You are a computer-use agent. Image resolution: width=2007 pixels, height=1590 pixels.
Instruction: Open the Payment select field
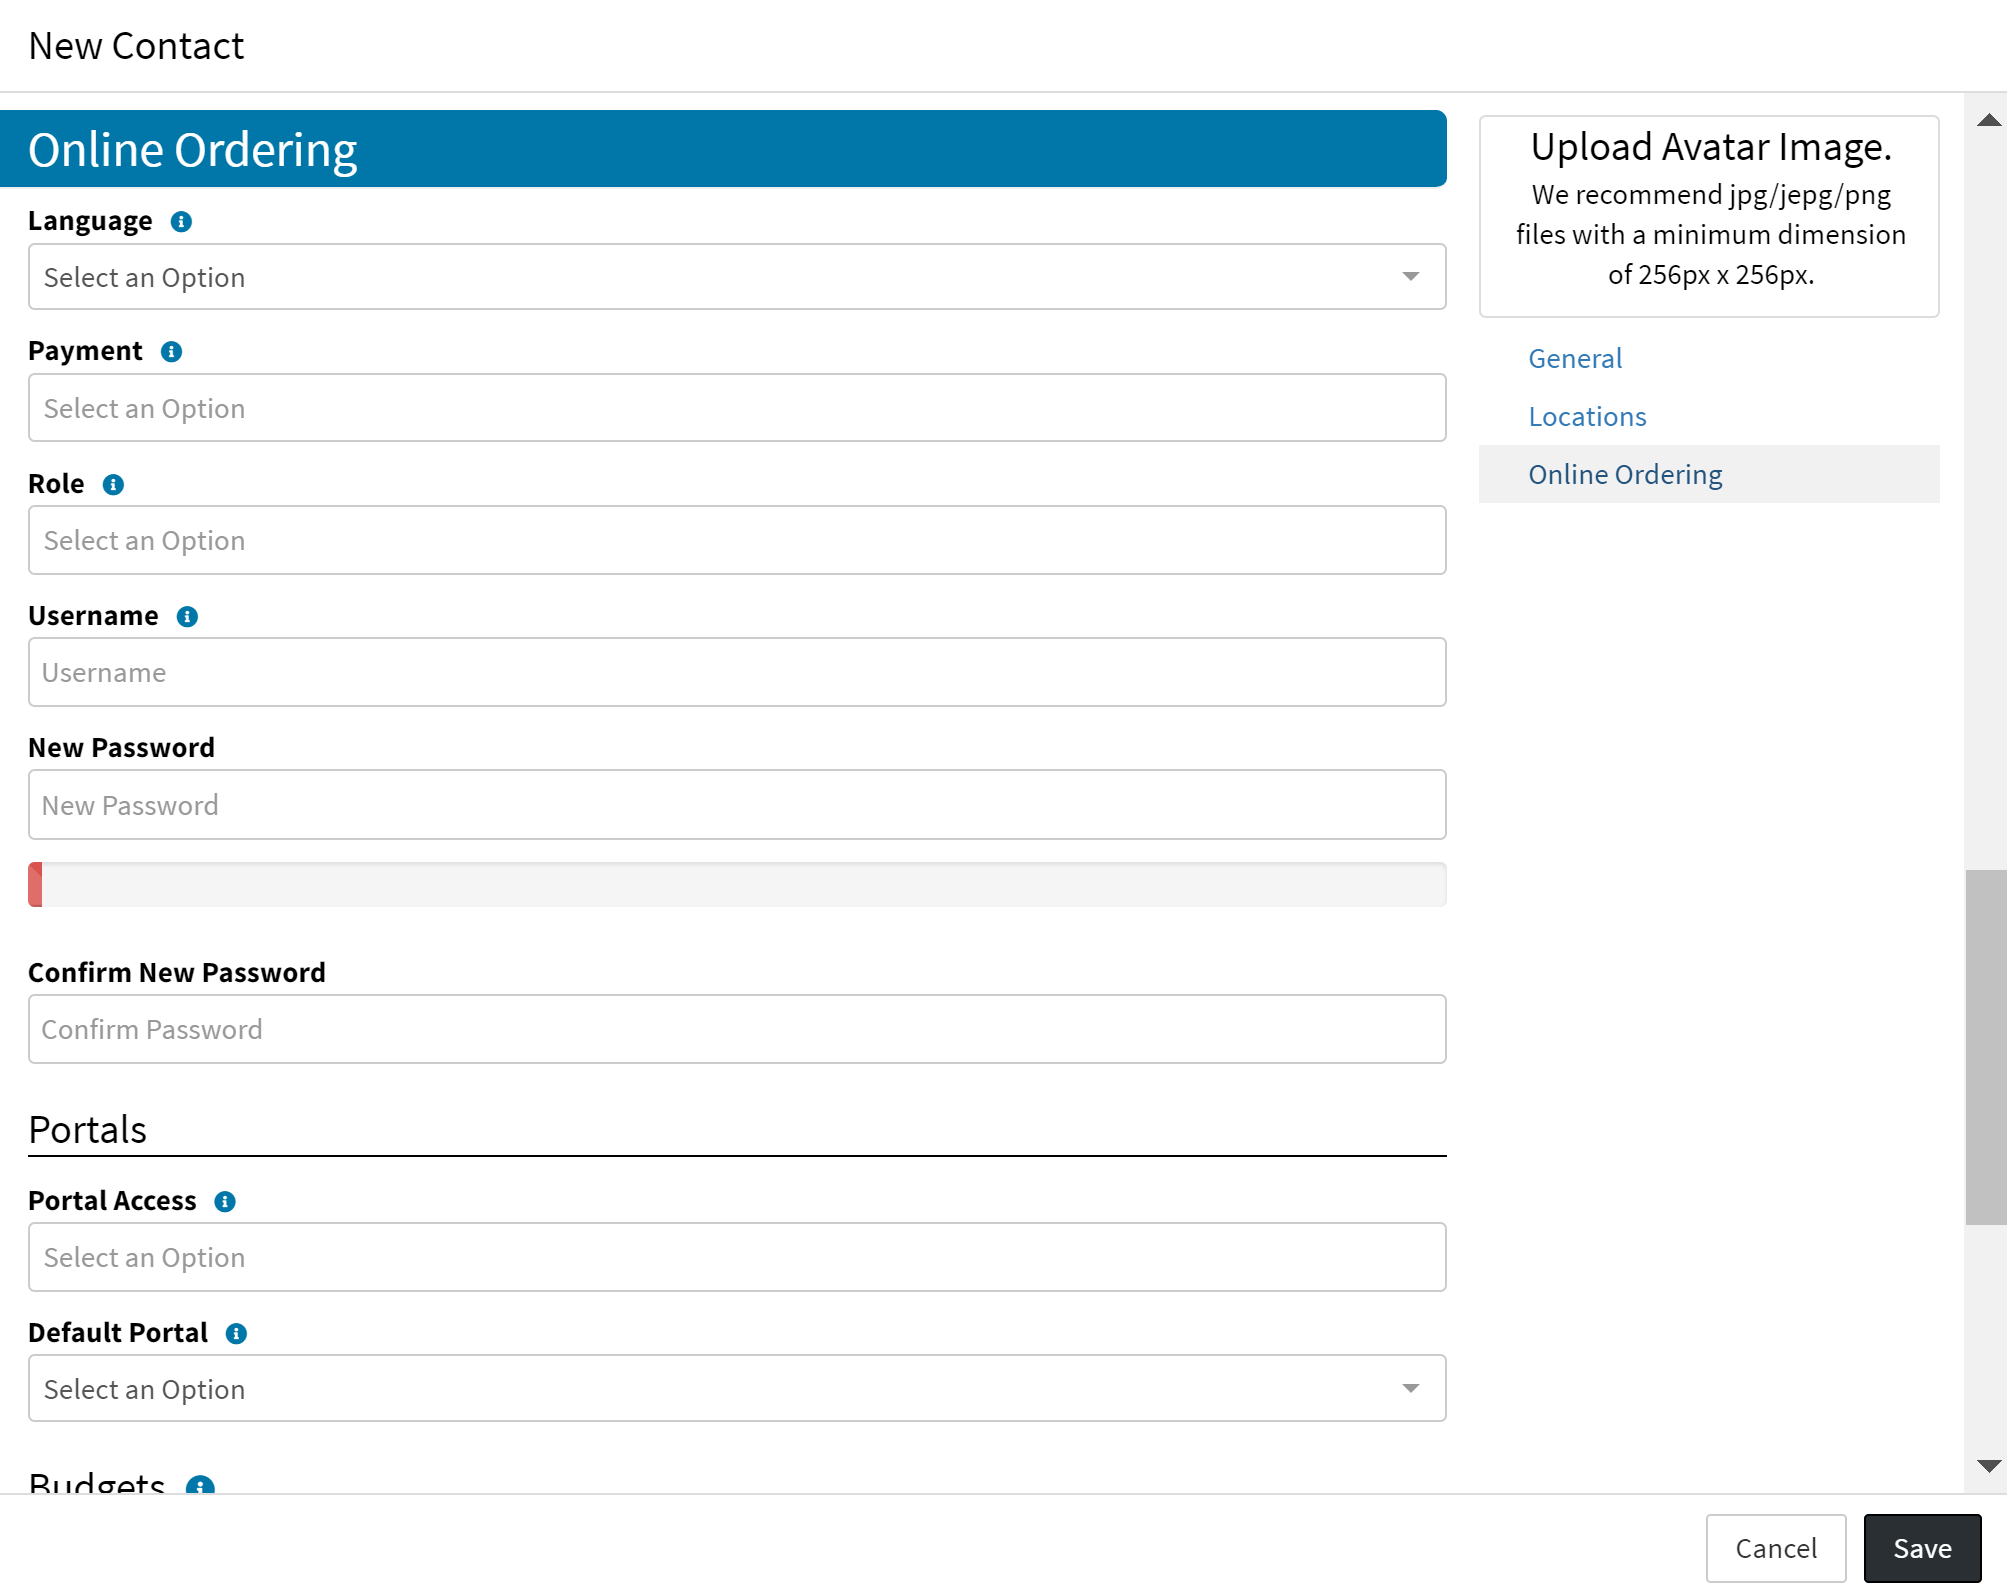737,408
